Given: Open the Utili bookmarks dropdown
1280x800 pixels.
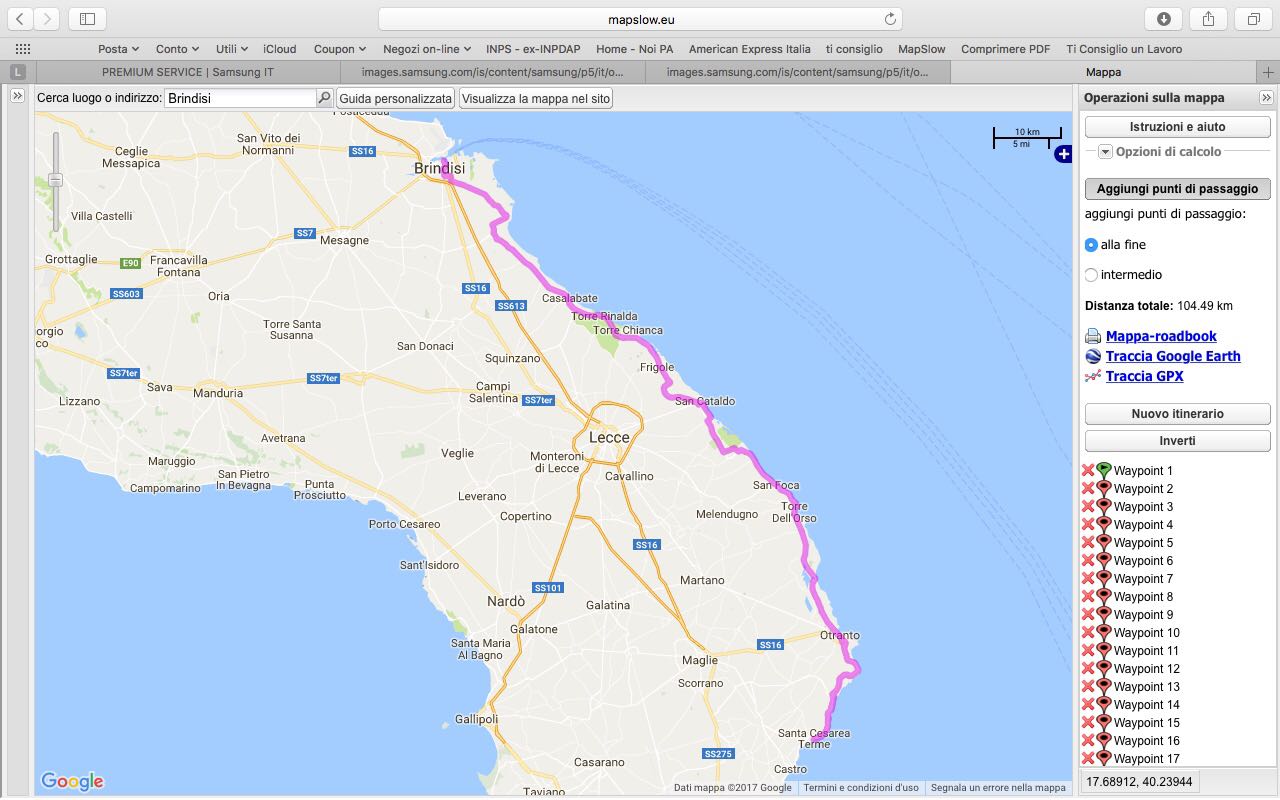Looking at the screenshot, I should tap(231, 49).
